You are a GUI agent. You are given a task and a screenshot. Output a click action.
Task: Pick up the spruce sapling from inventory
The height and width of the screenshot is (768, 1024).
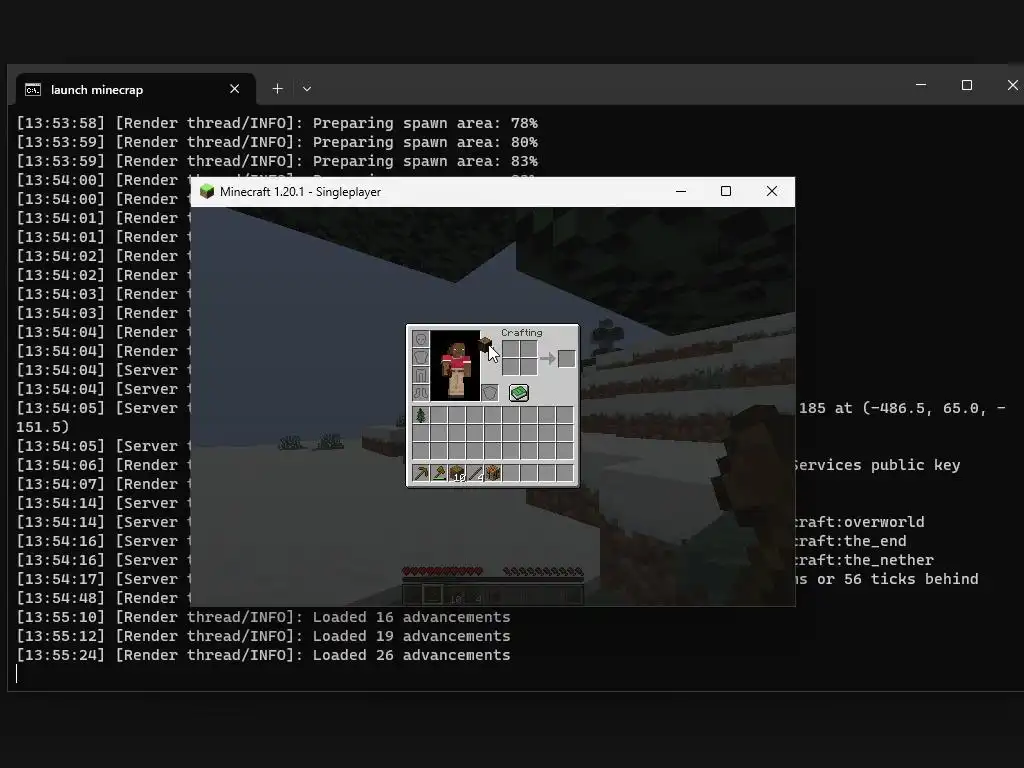pos(421,415)
